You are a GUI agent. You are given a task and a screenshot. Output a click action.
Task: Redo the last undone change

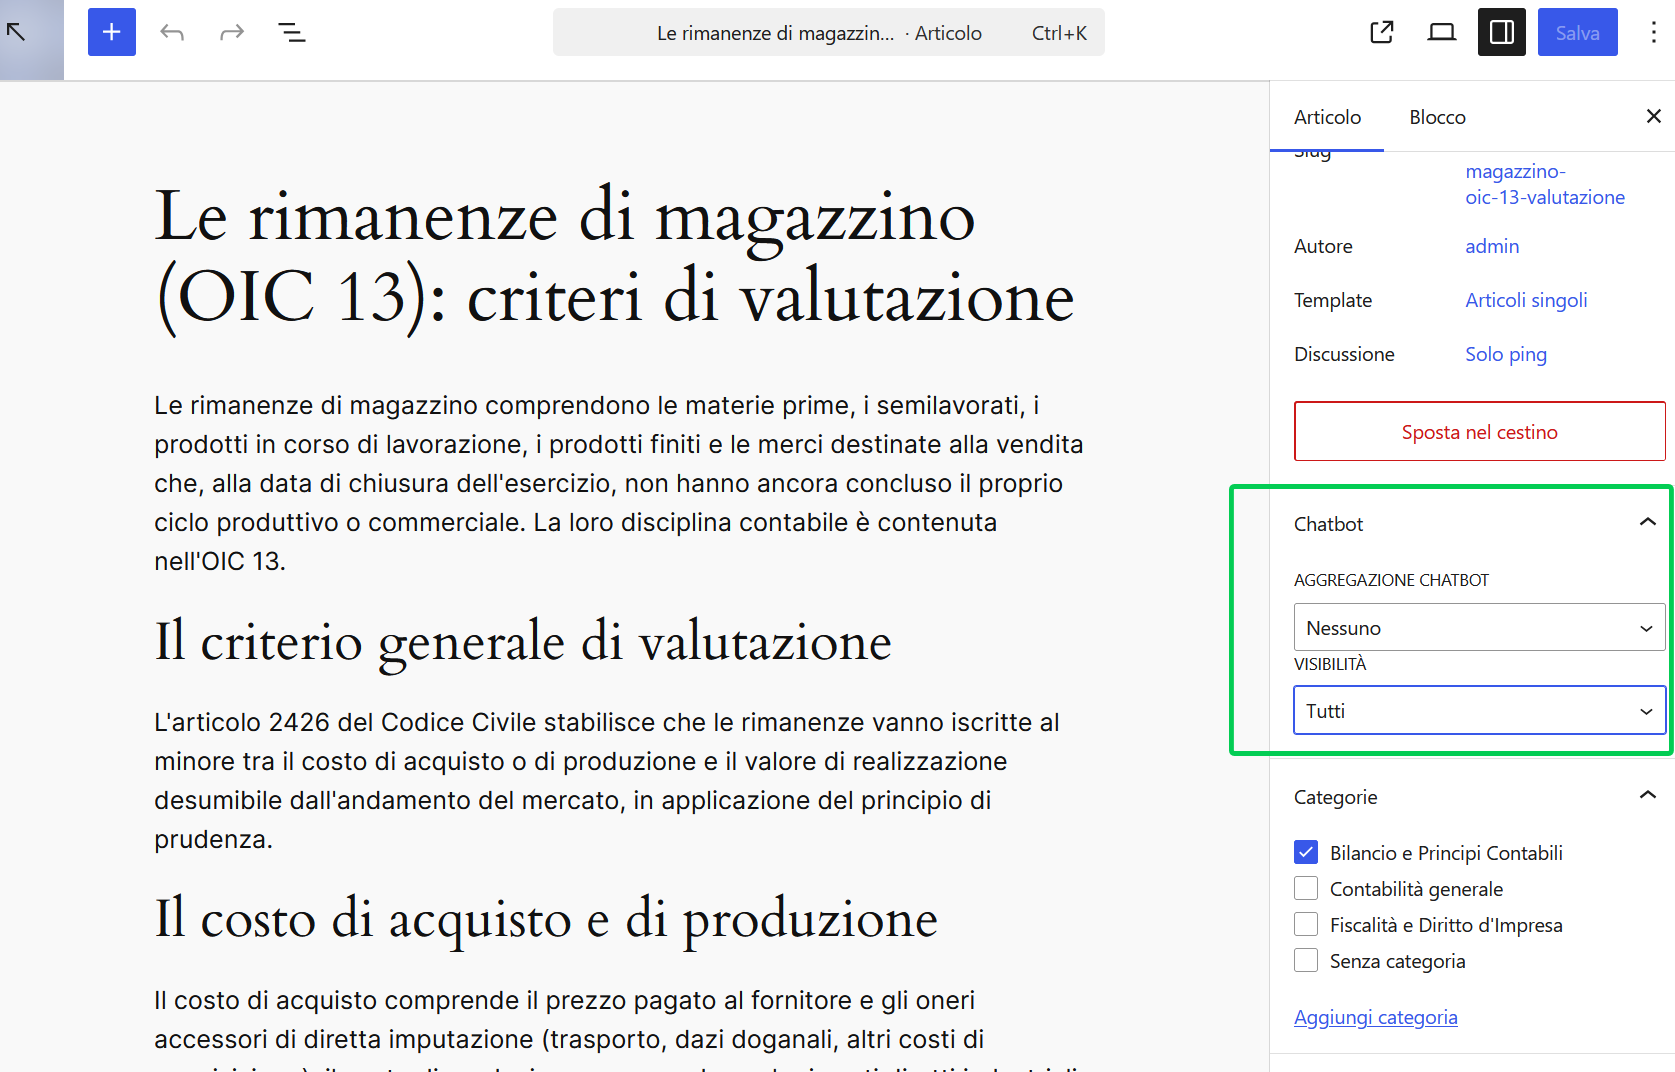(x=232, y=32)
